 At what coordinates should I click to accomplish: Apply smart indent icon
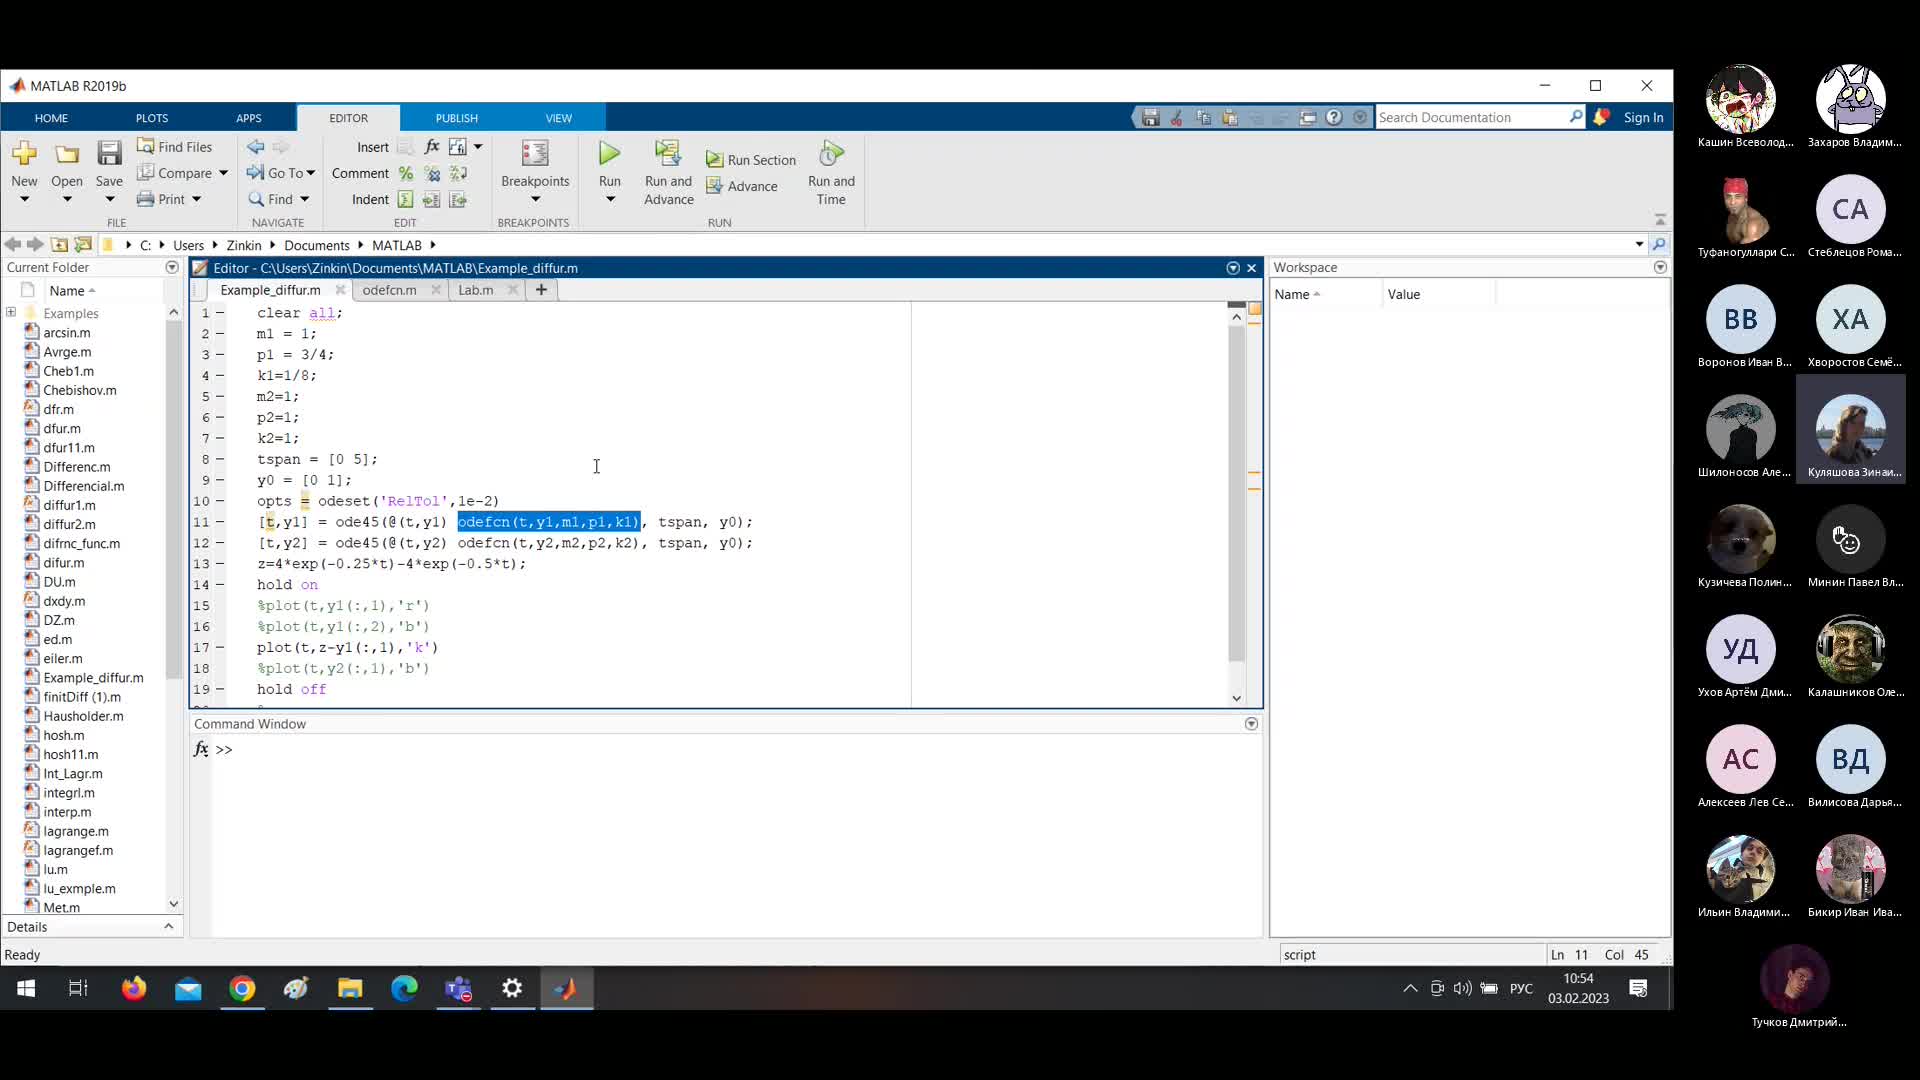(x=405, y=199)
